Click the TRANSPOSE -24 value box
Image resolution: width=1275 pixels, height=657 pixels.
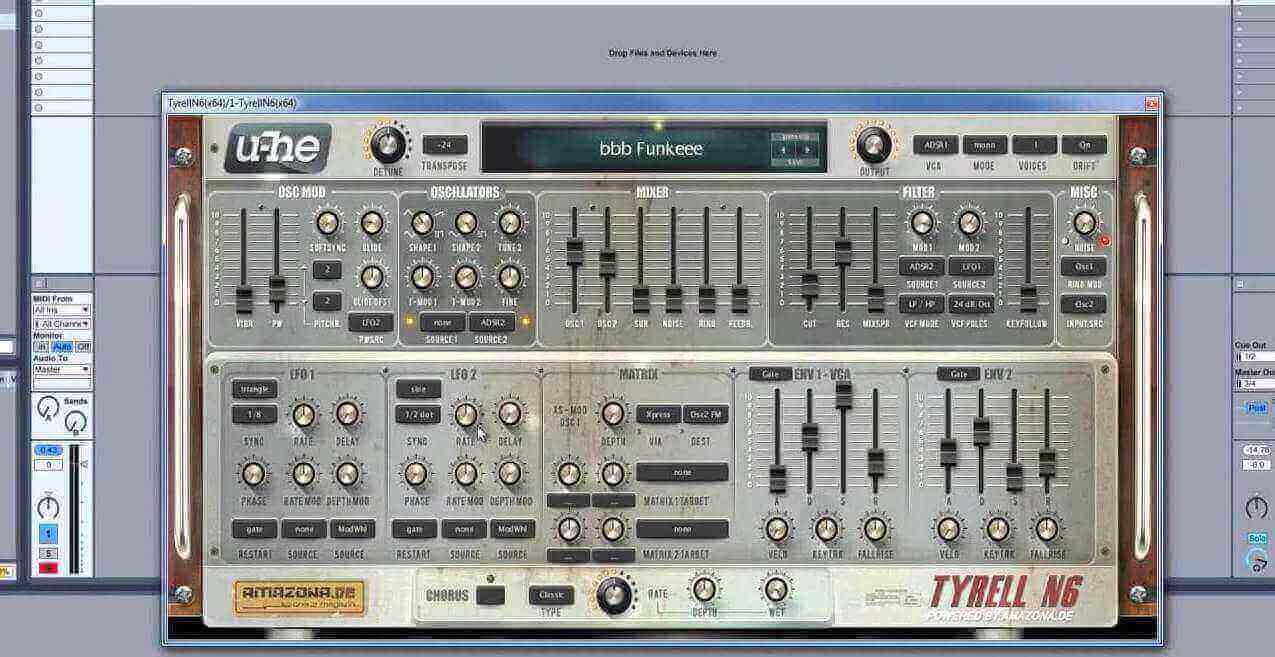click(x=445, y=145)
